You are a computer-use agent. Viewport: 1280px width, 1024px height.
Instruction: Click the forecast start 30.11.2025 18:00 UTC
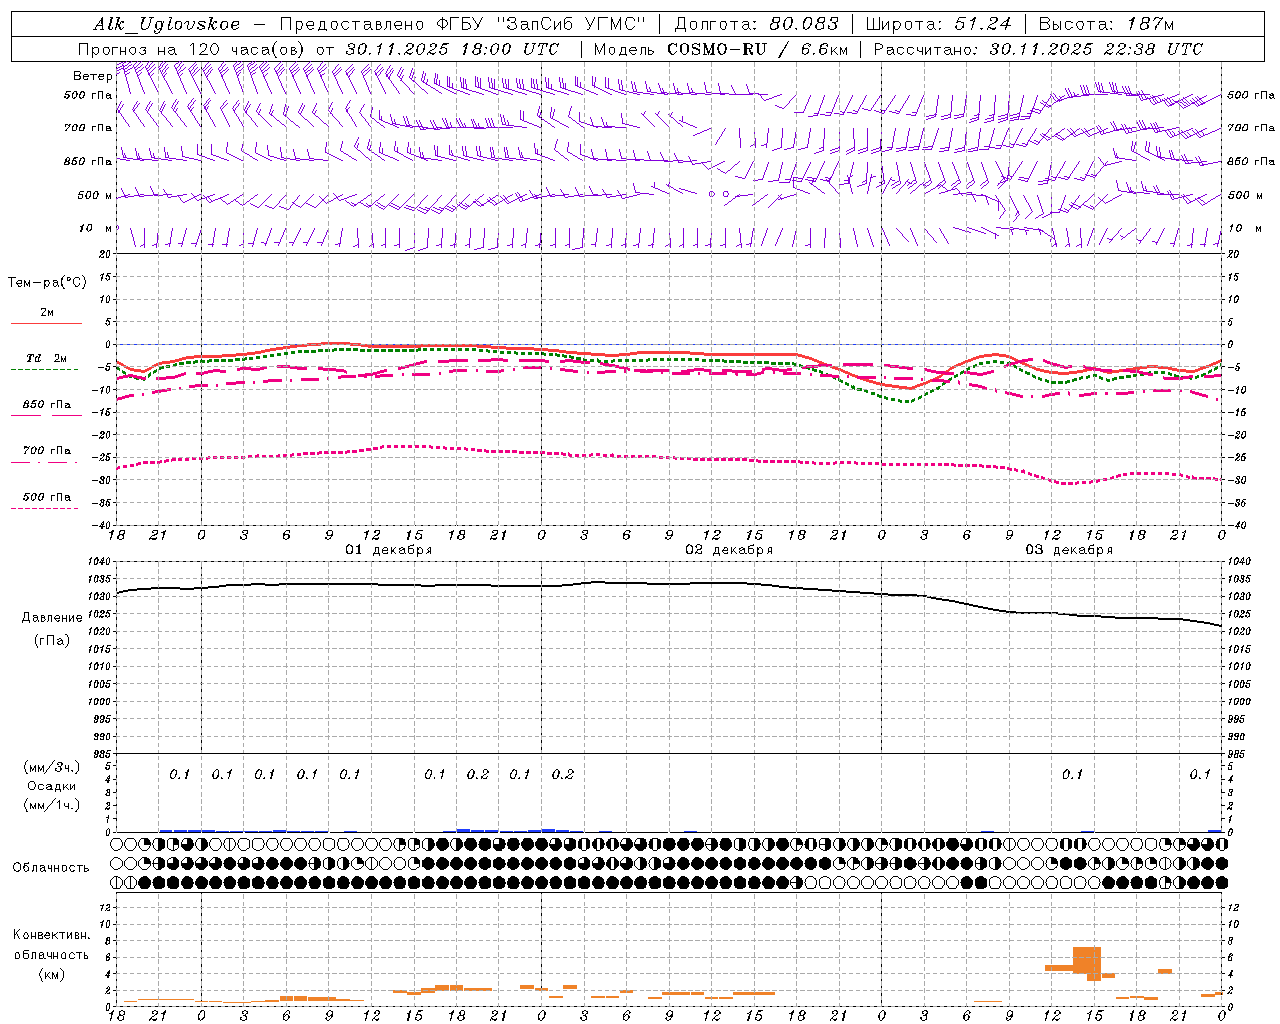[x=453, y=49]
